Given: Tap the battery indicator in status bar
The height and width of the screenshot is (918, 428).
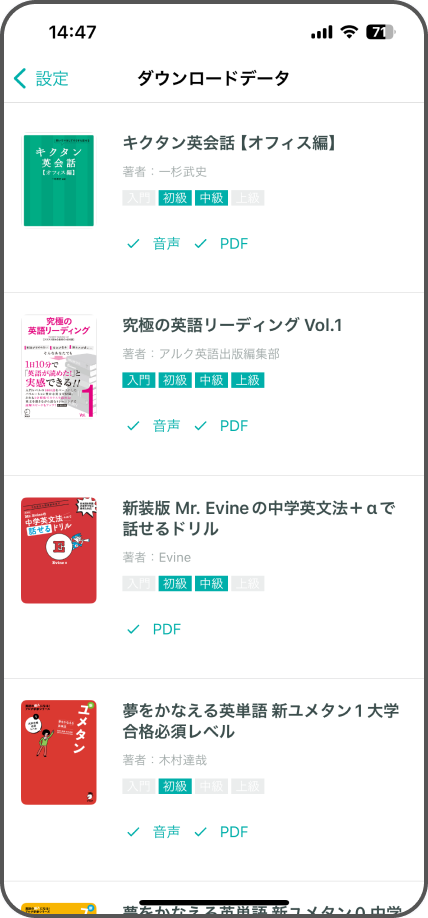Looking at the screenshot, I should [382, 33].
